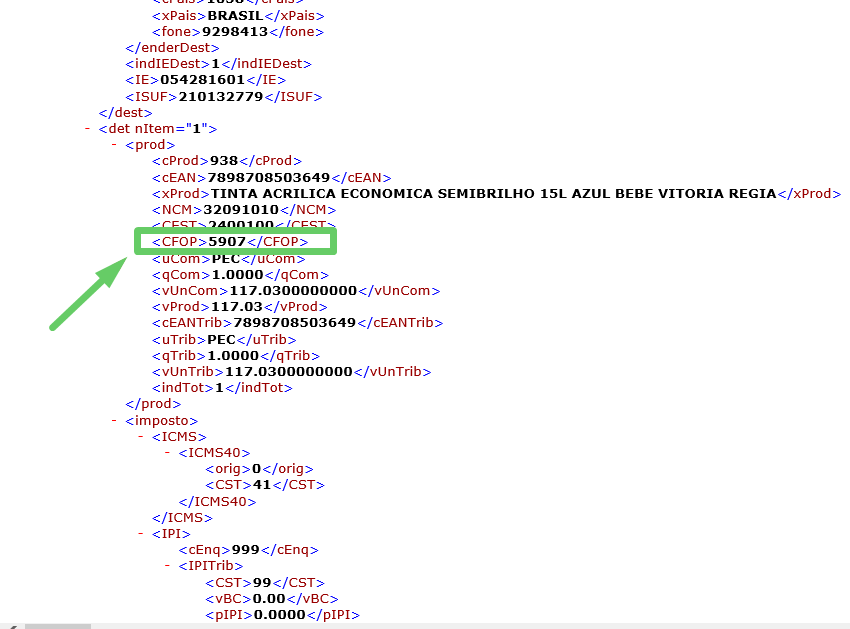Click the indTot value 1
The image size is (850, 629).
pos(220,388)
